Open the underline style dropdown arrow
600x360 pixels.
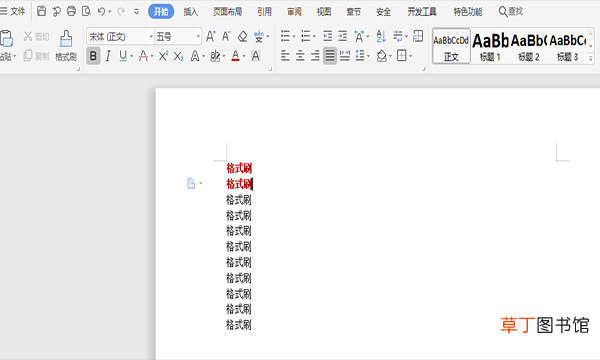pos(132,57)
